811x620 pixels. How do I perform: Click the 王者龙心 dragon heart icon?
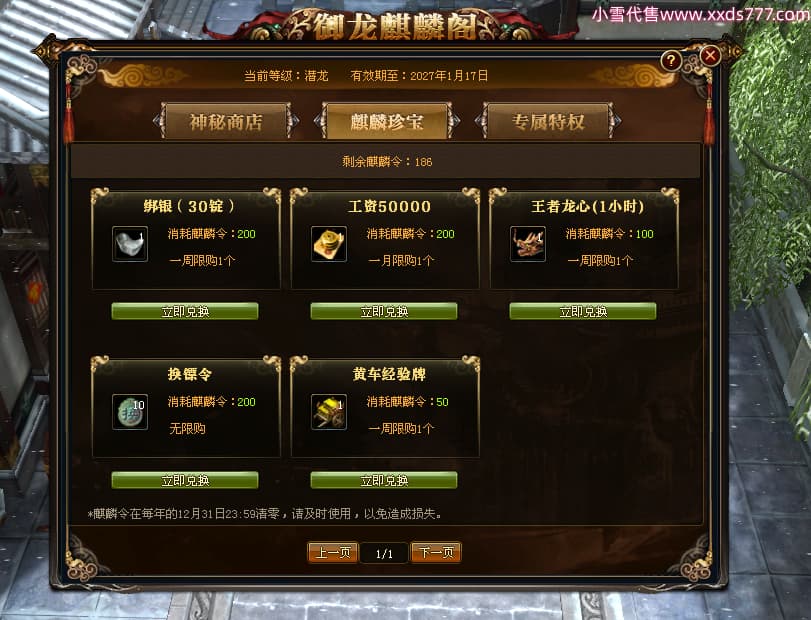[x=528, y=244]
